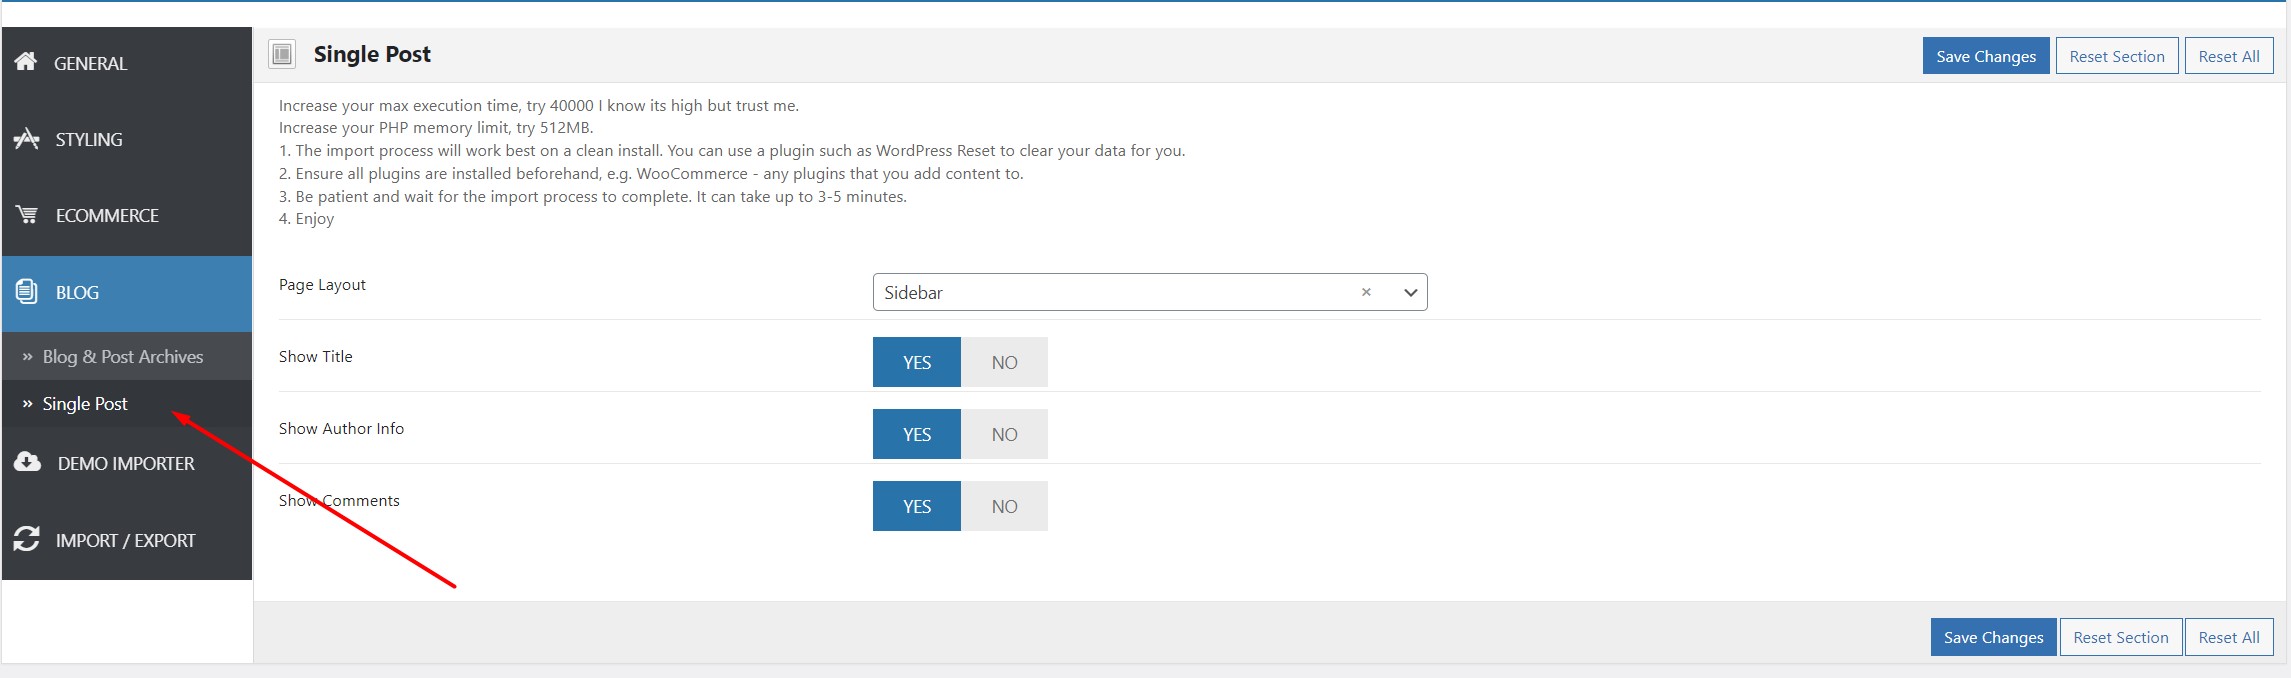This screenshot has height=678, width=2291.
Task: Open the GENERAL settings section
Action: pyautogui.click(x=127, y=63)
